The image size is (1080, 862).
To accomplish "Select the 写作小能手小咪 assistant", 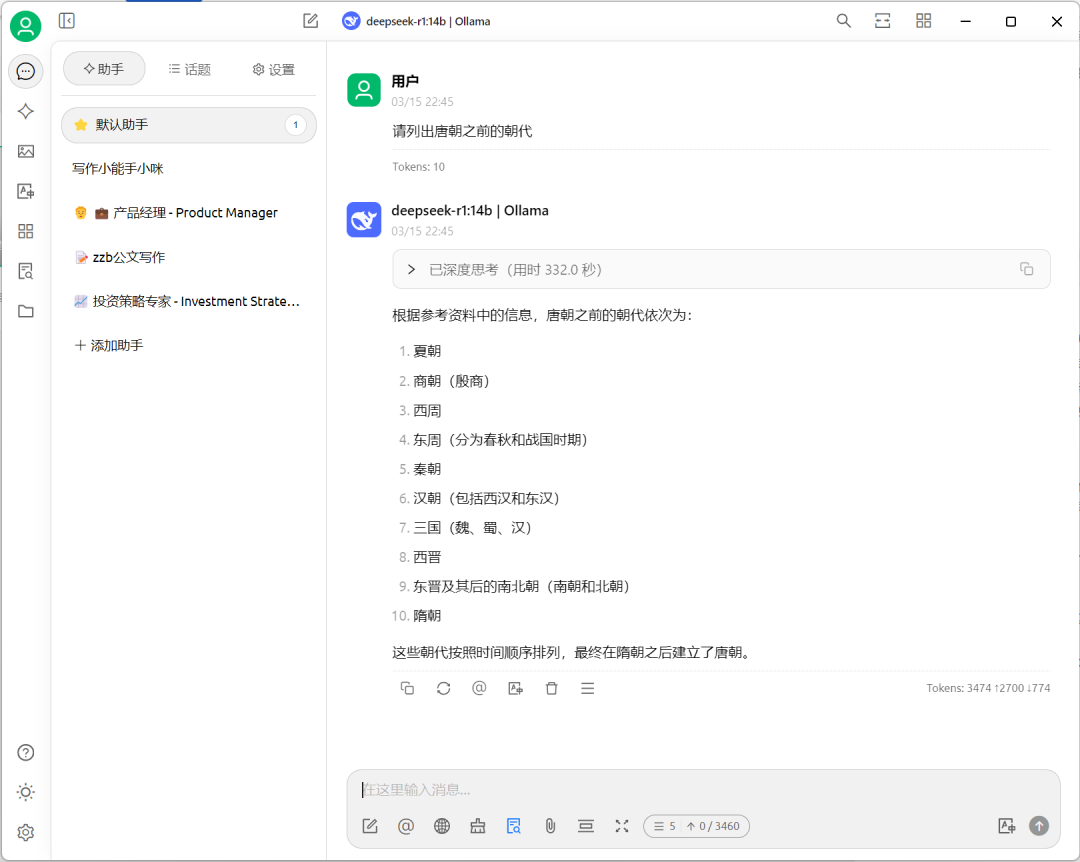I will pyautogui.click(x=116, y=170).
